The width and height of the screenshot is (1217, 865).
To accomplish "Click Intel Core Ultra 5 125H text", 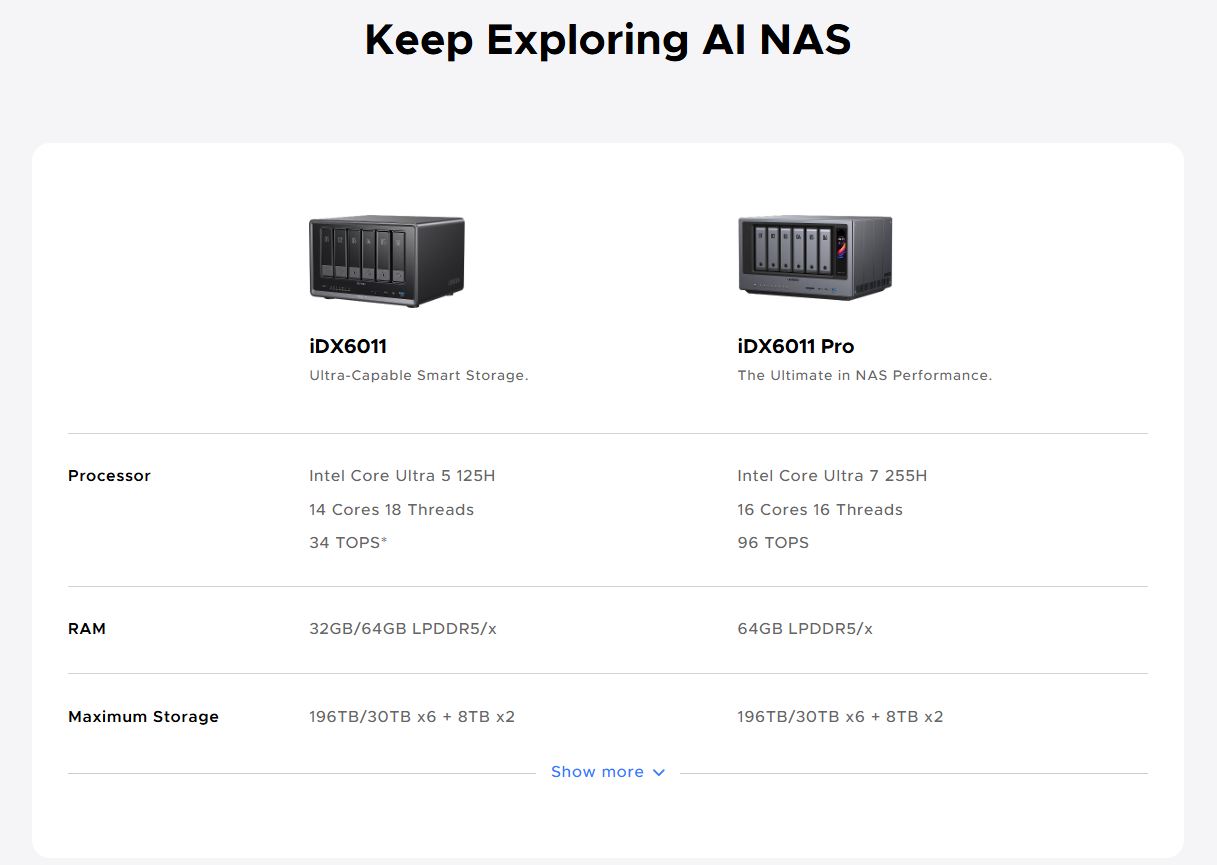I will click(x=402, y=476).
